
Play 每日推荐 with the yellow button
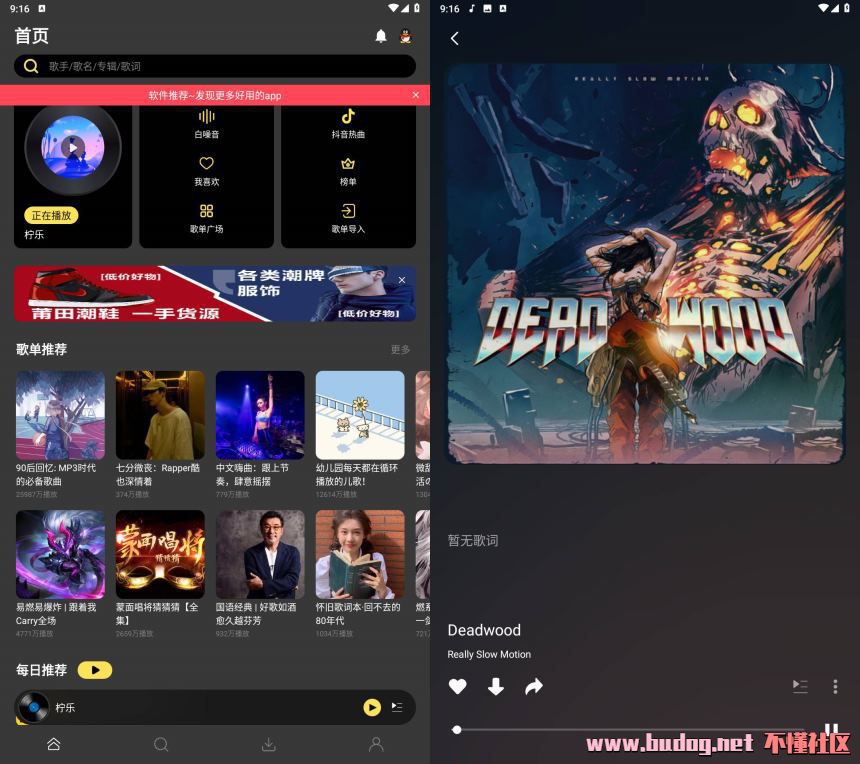95,670
